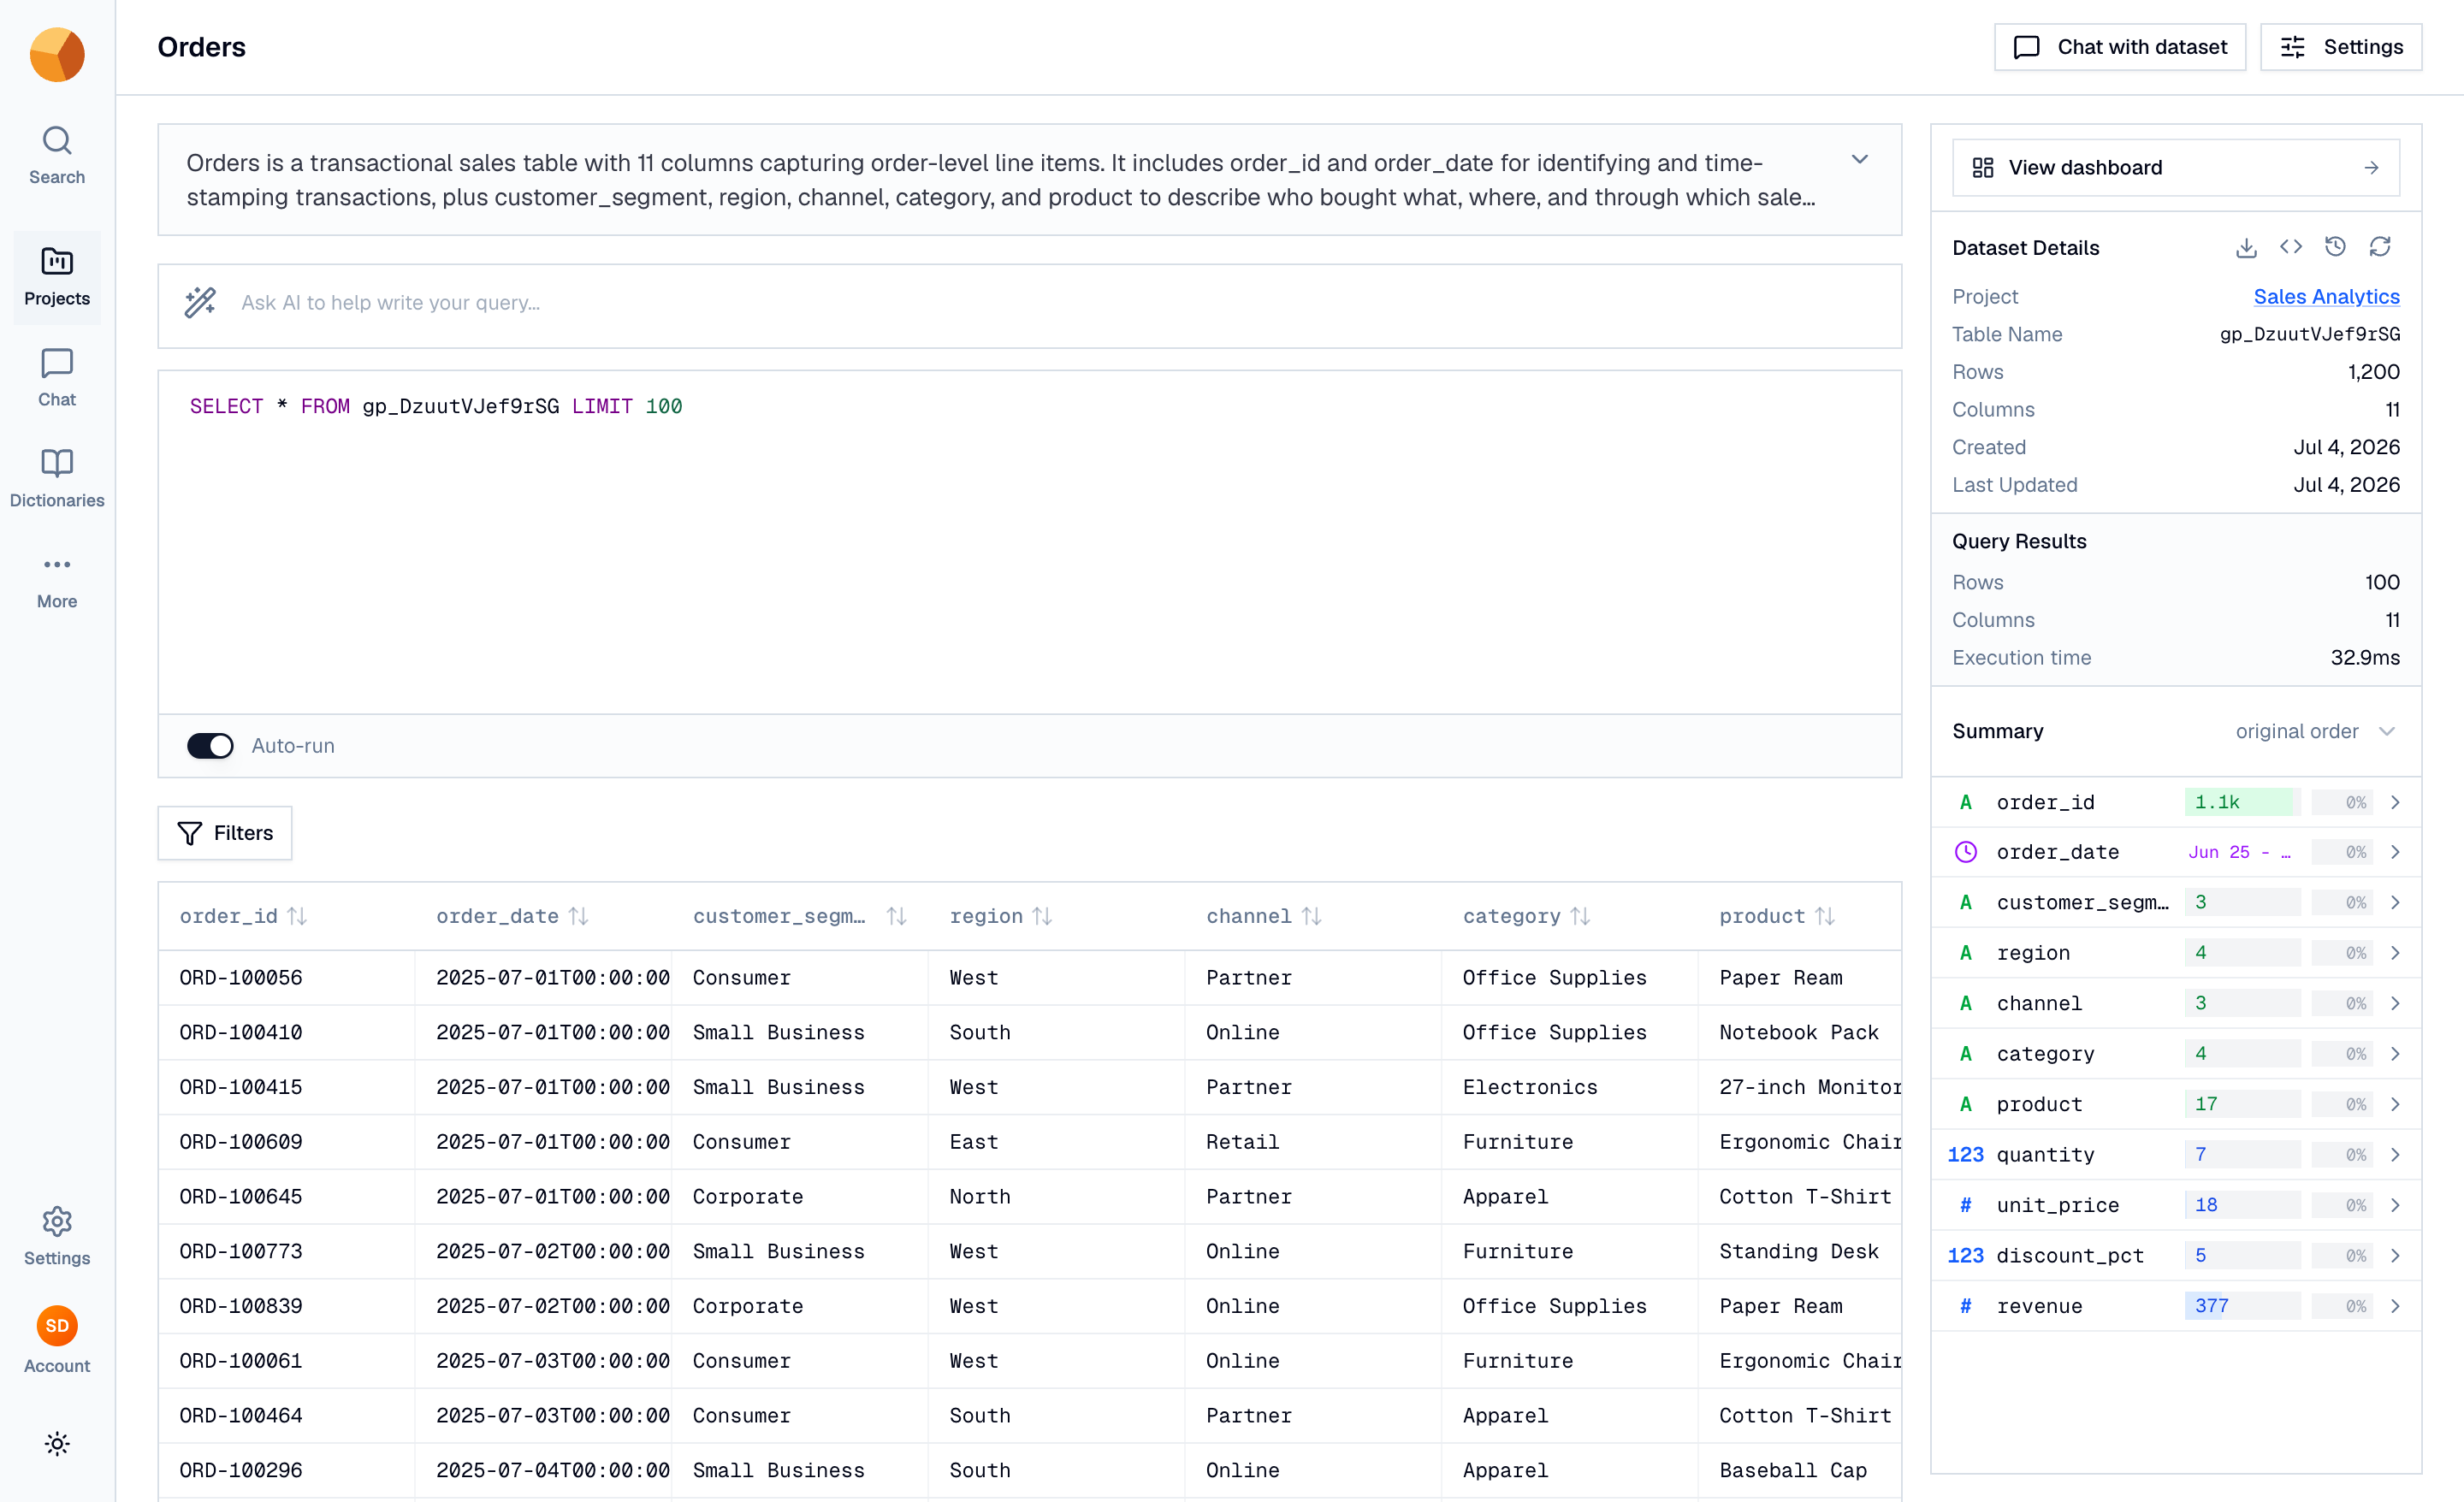The height and width of the screenshot is (1502, 2464).
Task: Expand order_id summary row chevron
Action: tap(2395, 802)
